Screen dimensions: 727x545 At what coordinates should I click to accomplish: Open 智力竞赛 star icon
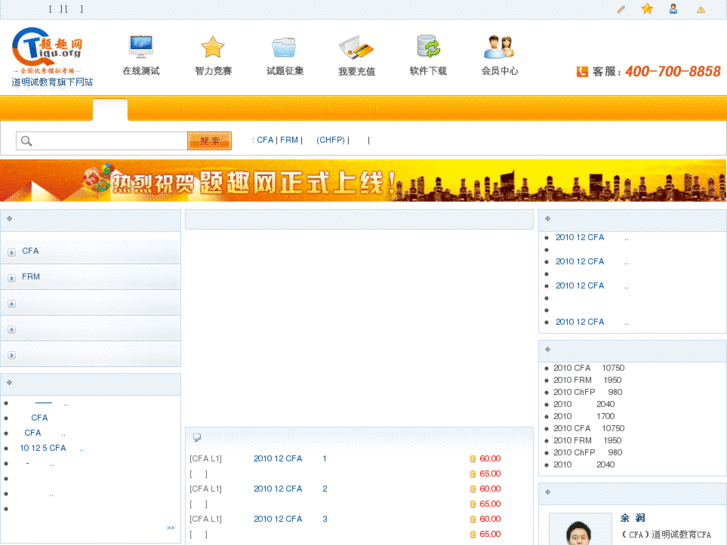point(213,47)
